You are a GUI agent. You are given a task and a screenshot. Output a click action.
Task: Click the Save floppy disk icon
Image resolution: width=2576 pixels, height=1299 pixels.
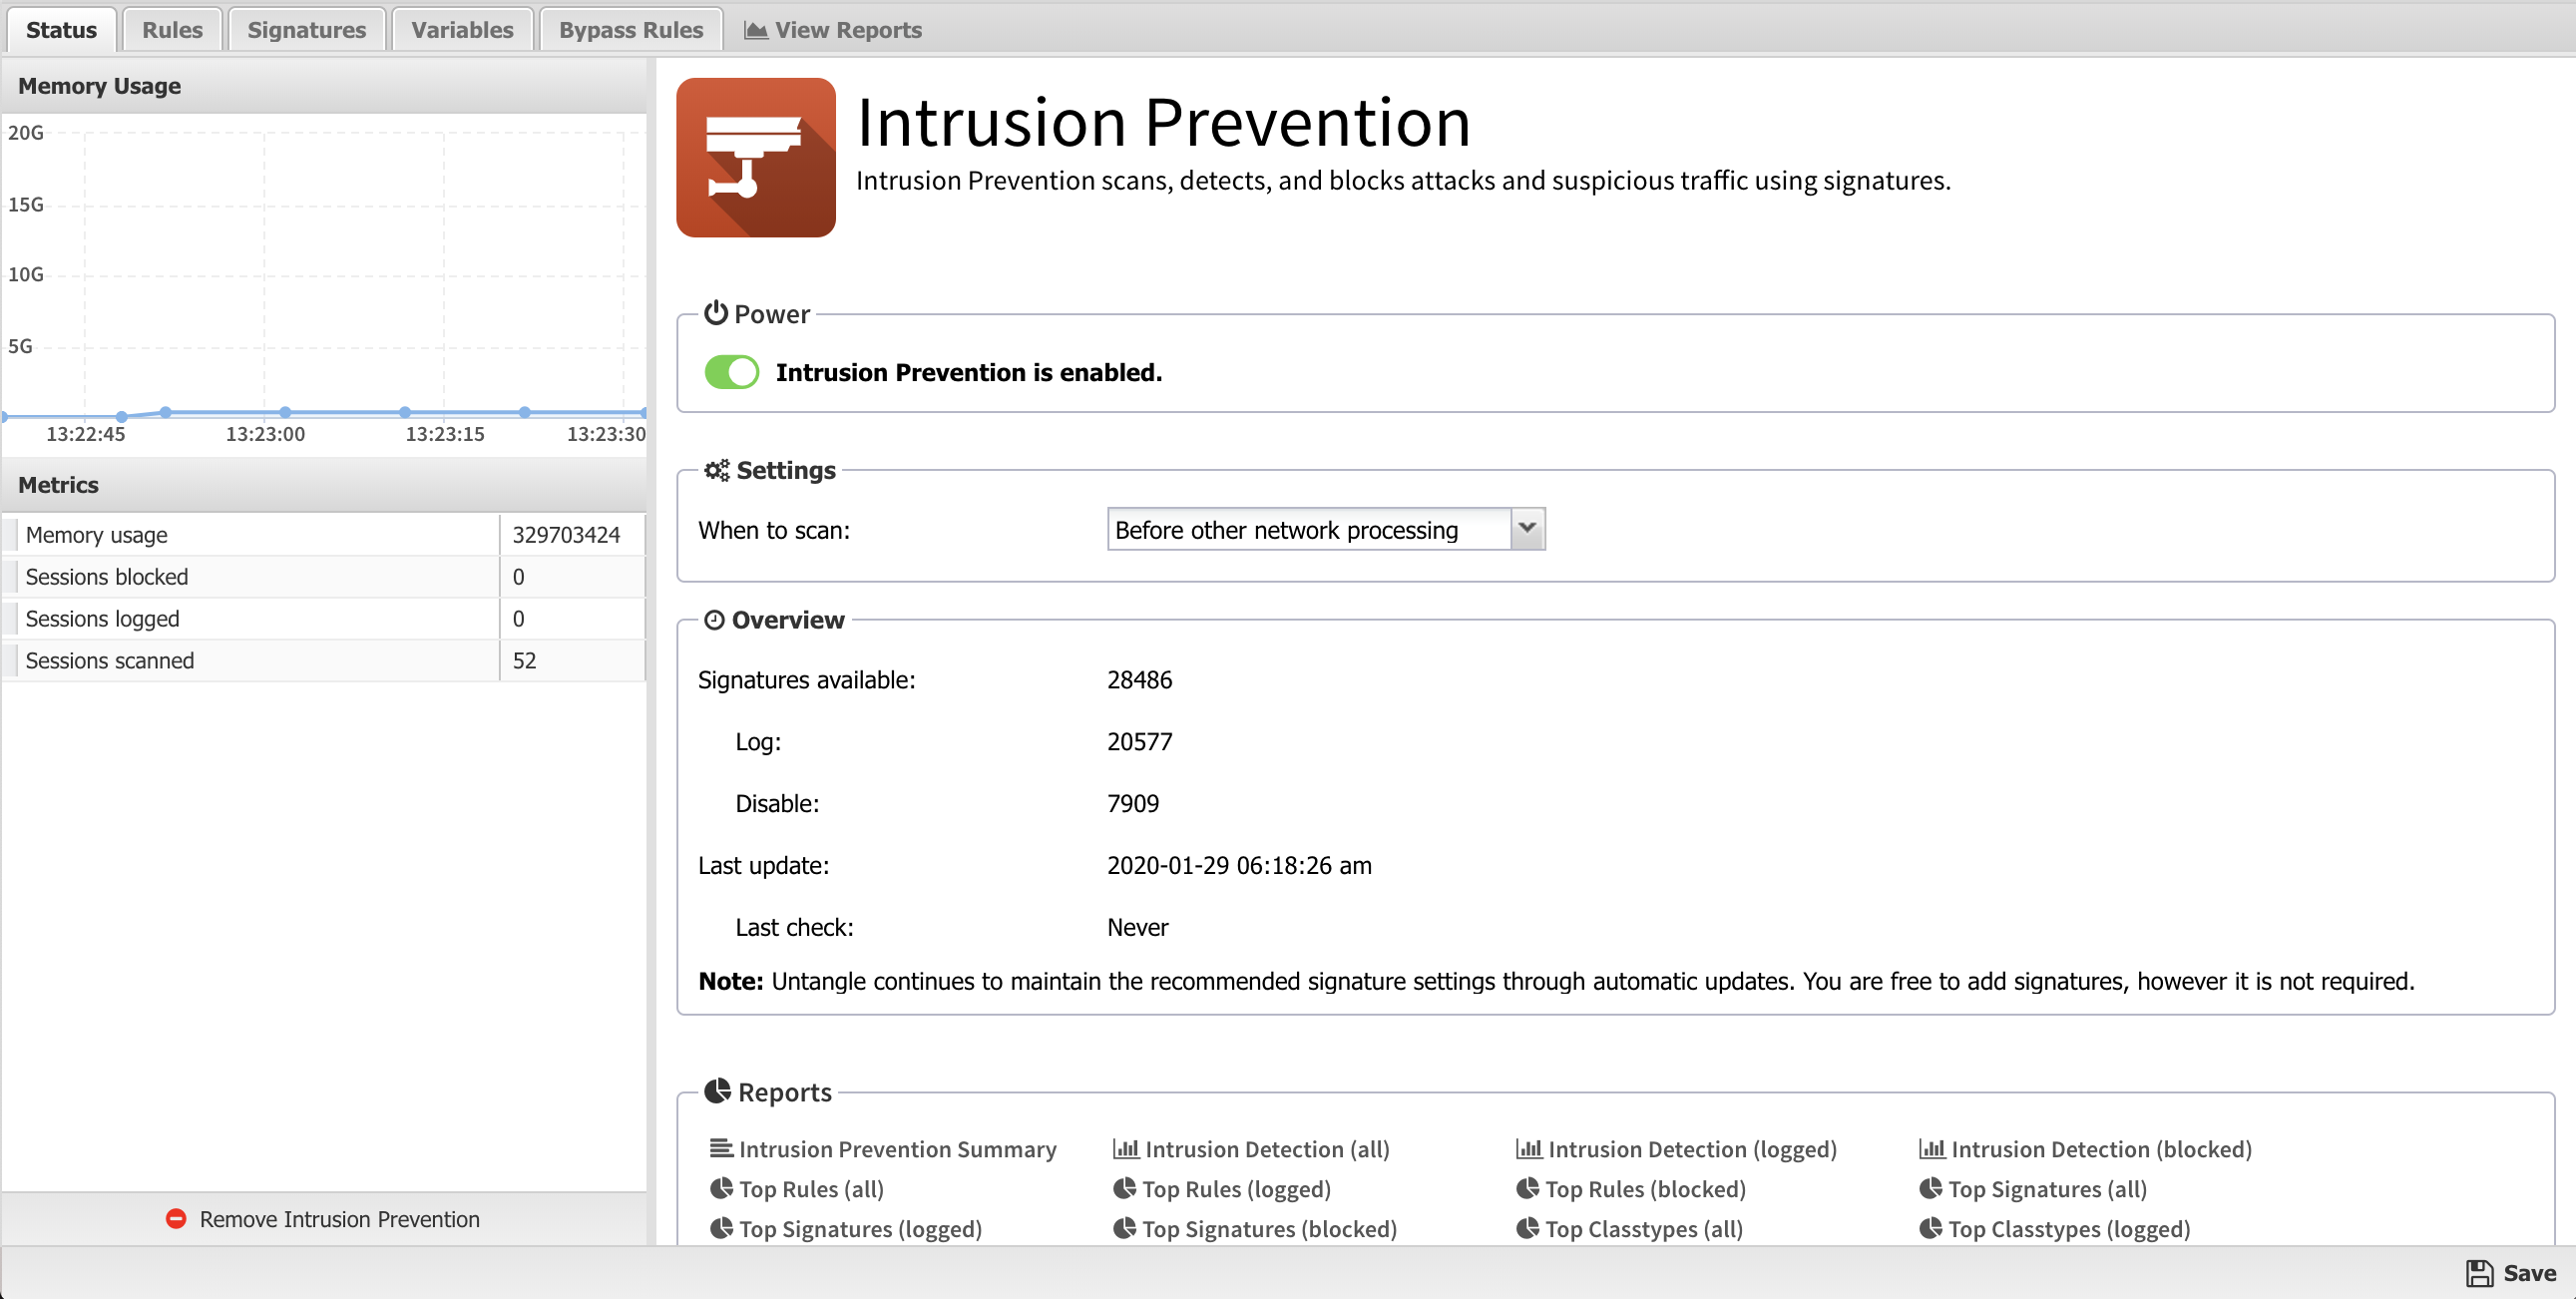pos(2479,1273)
